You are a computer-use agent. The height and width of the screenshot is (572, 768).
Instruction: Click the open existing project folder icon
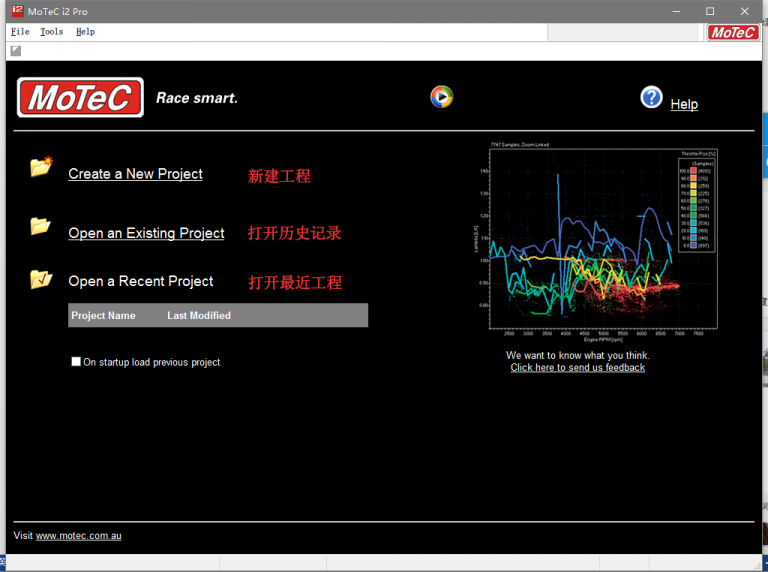point(40,226)
